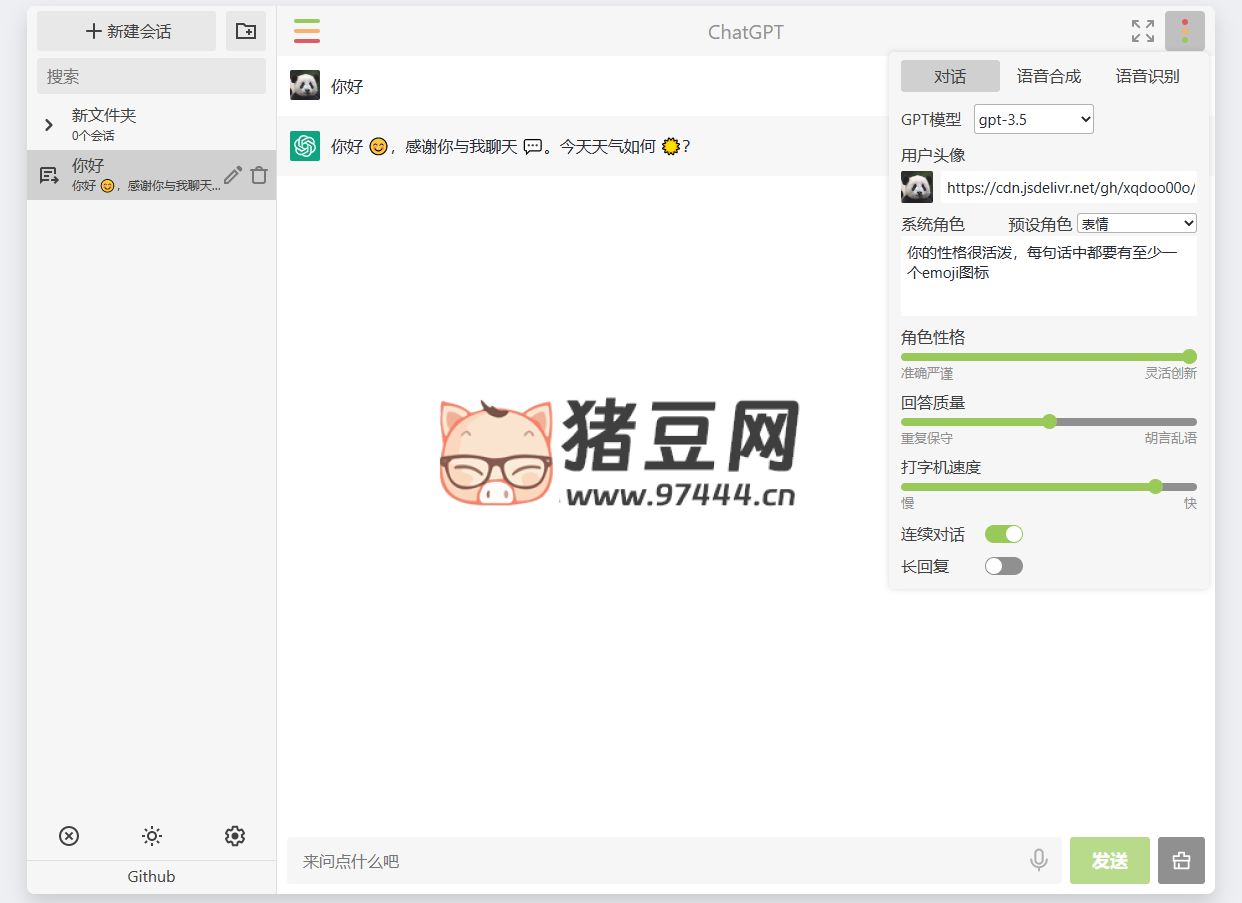The height and width of the screenshot is (903, 1242).
Task: Click the 回答质量 slider handle
Action: pos(1049,421)
